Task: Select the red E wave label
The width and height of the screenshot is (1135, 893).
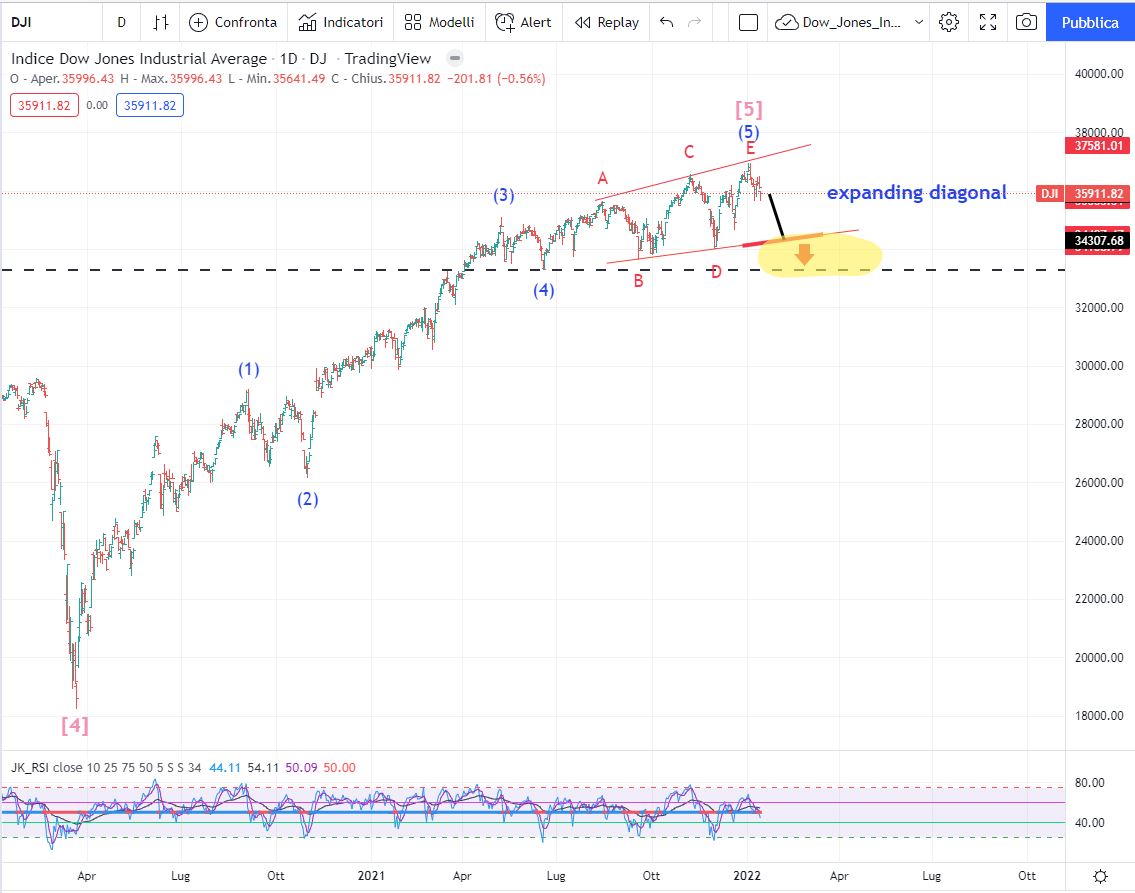Action: tap(751, 148)
